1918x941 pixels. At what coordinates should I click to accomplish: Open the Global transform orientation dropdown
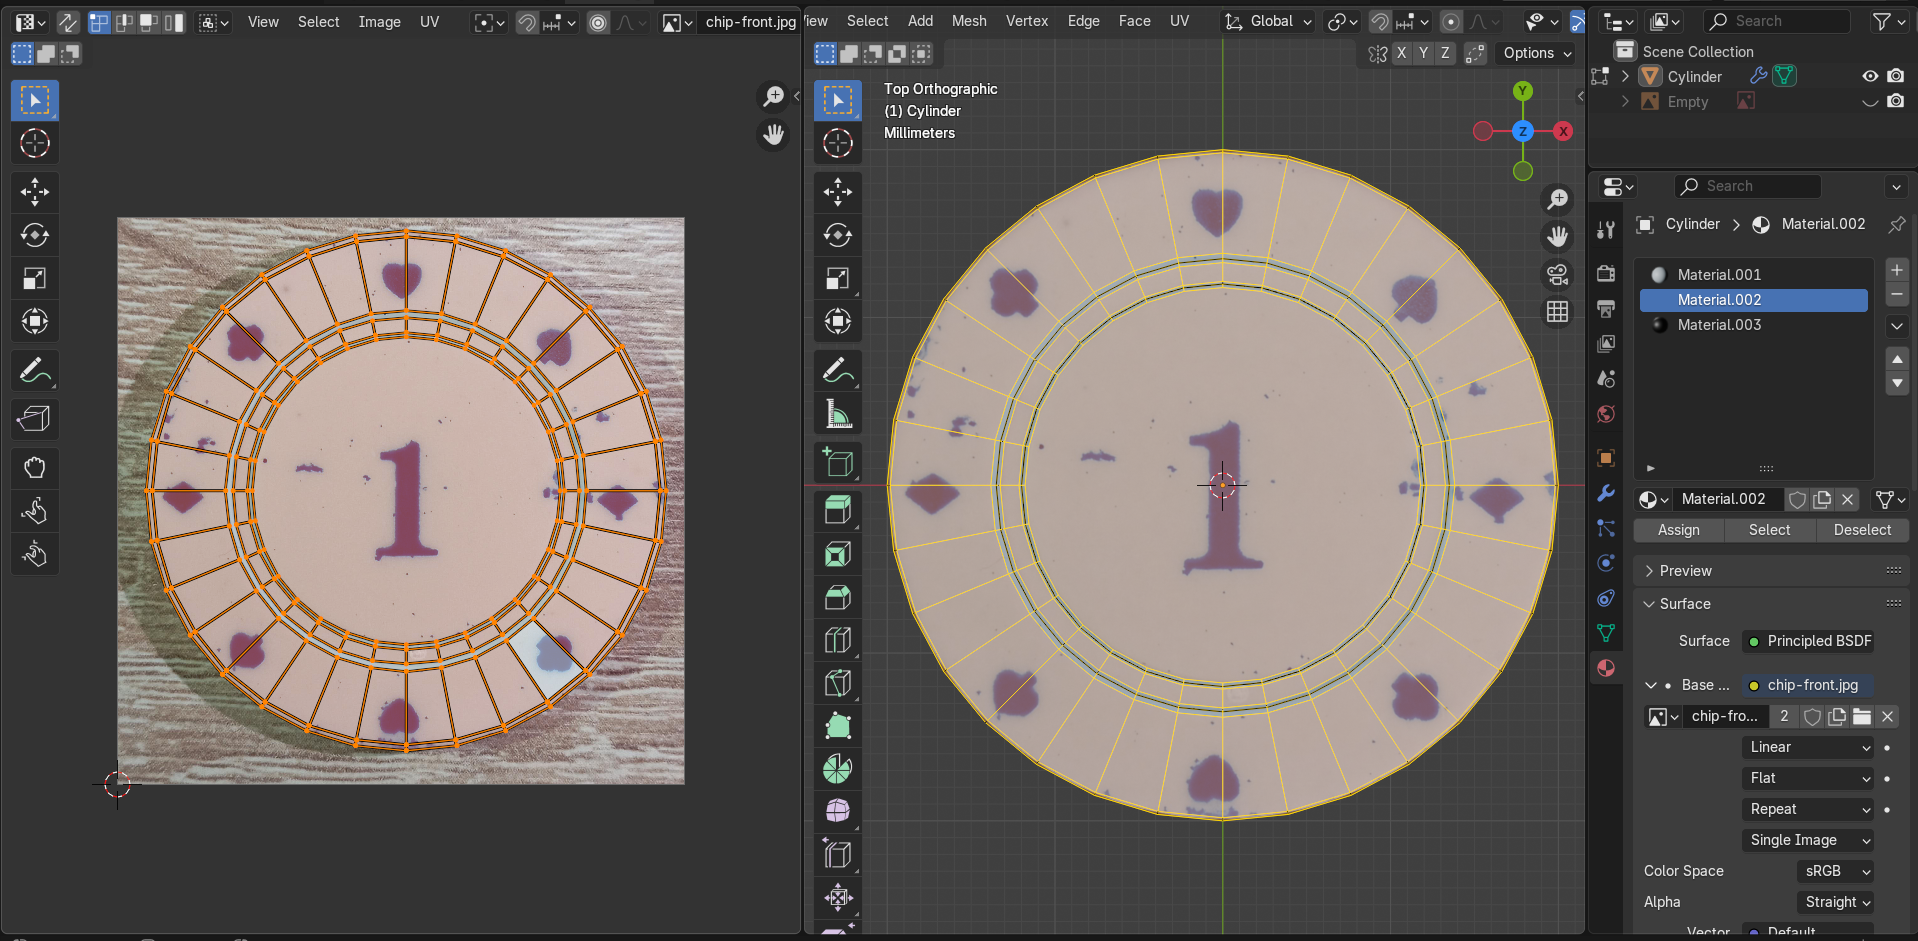click(1270, 21)
